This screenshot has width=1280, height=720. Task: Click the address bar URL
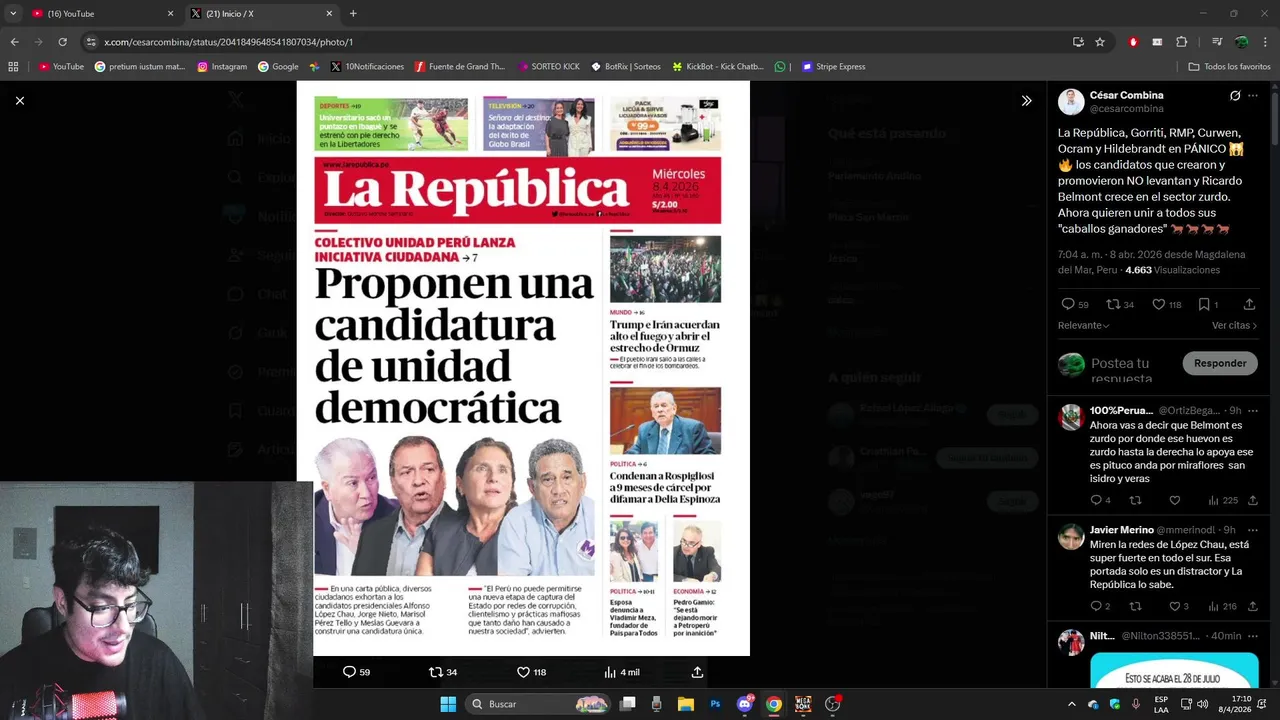pos(228,42)
